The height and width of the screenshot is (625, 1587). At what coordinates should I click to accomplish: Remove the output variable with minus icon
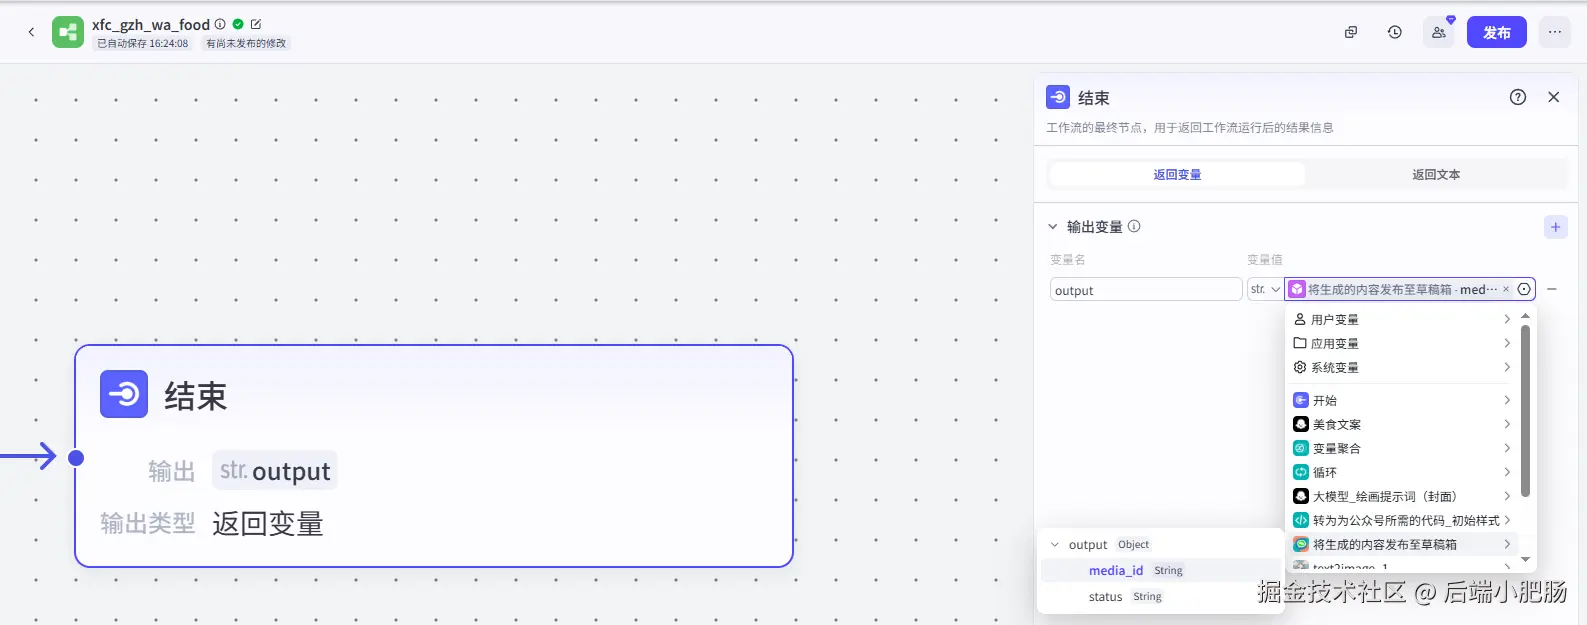tap(1552, 289)
